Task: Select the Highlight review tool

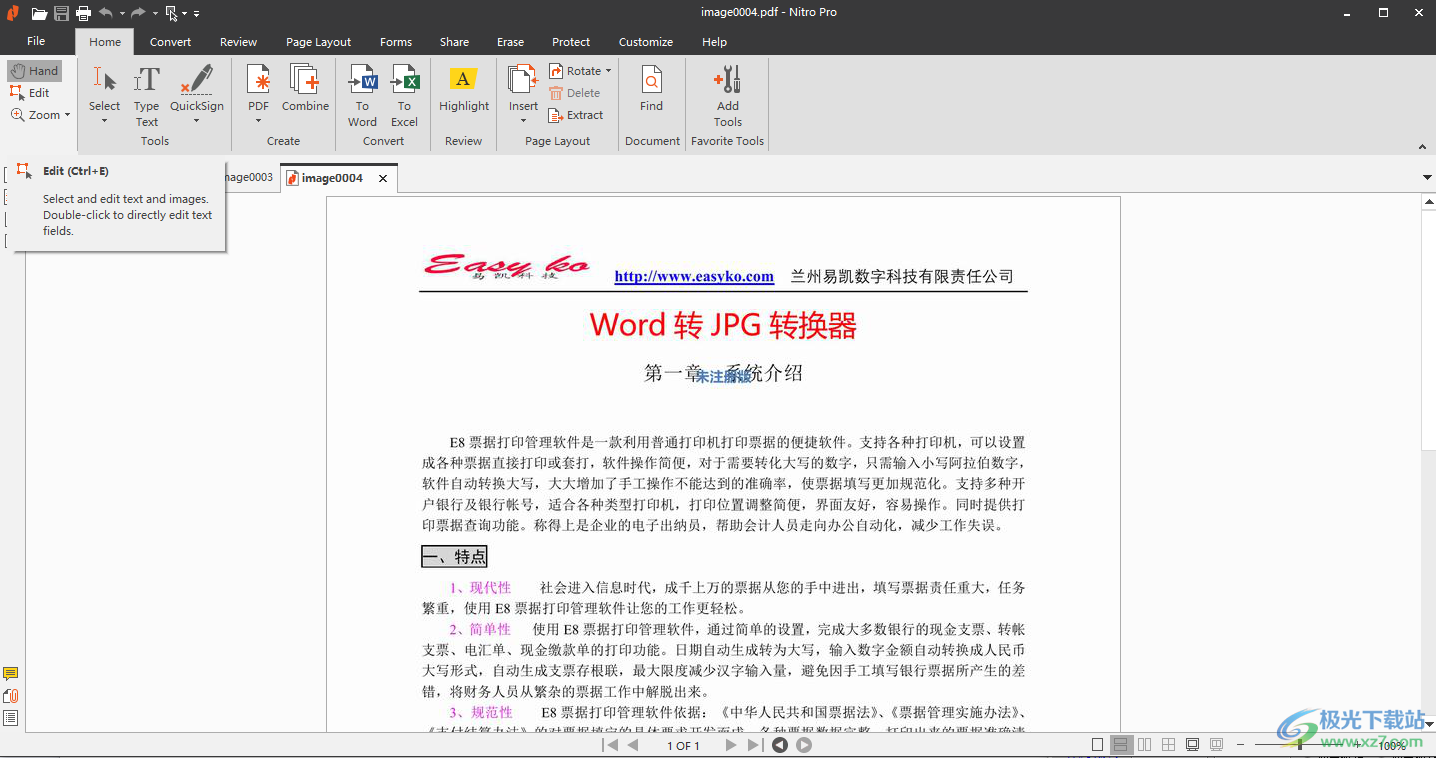Action: [x=464, y=88]
